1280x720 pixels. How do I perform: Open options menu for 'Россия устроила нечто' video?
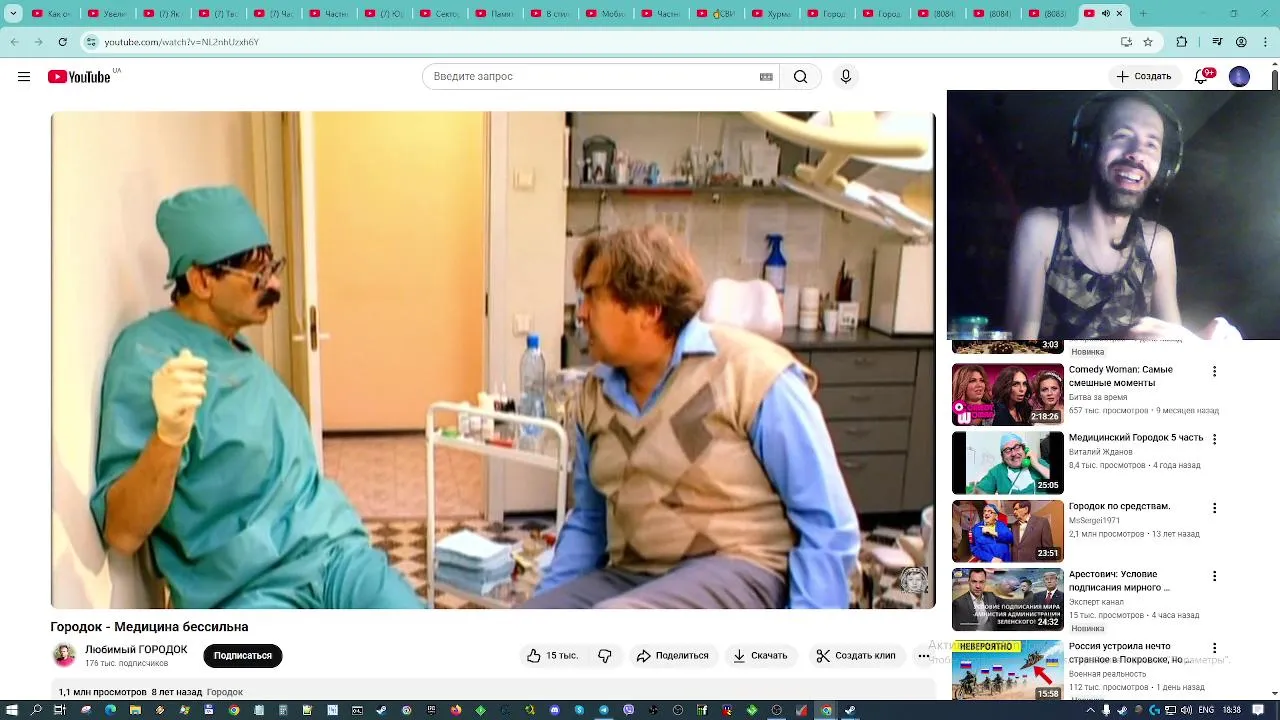[x=1215, y=648]
